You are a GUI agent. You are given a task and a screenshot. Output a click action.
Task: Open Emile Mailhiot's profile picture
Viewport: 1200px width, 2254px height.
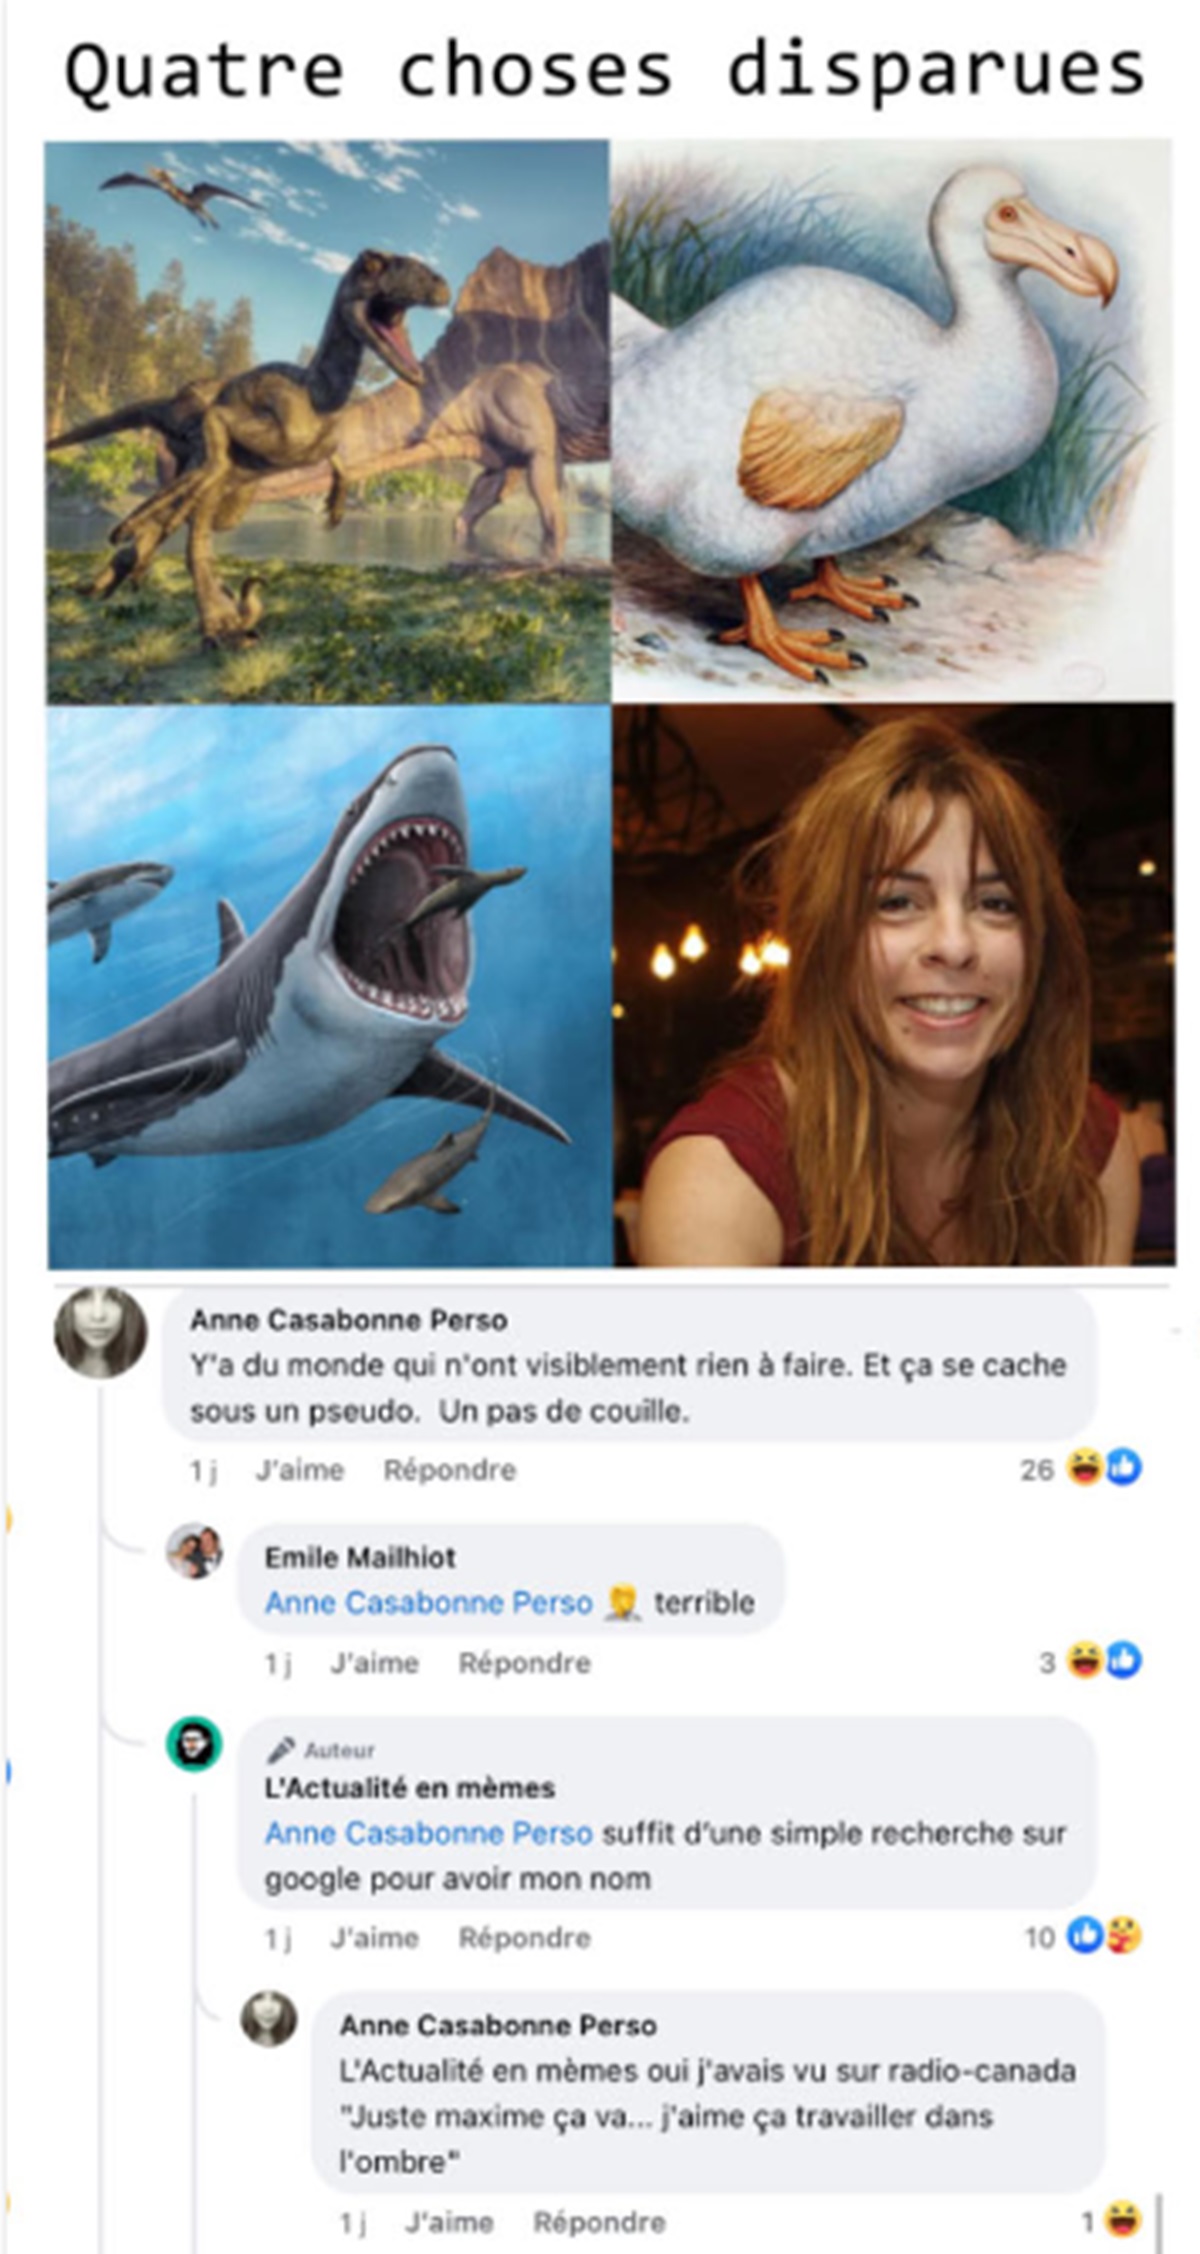point(194,1552)
